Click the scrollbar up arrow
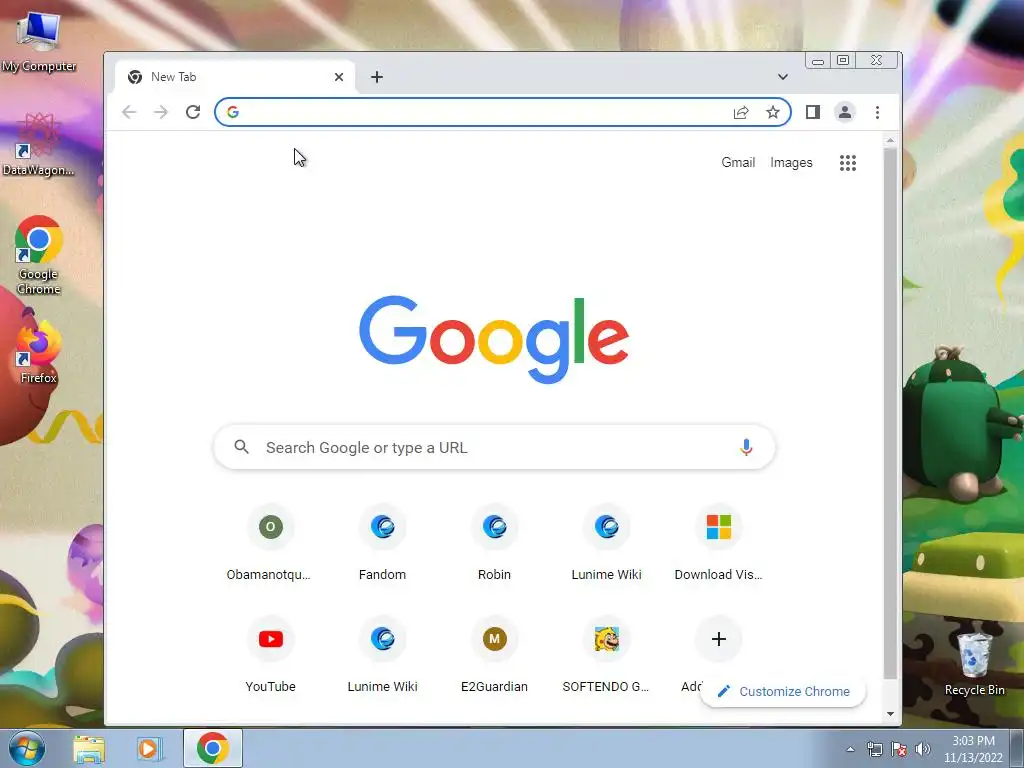Screen dimensions: 1024x768 pyautogui.click(x=890, y=140)
